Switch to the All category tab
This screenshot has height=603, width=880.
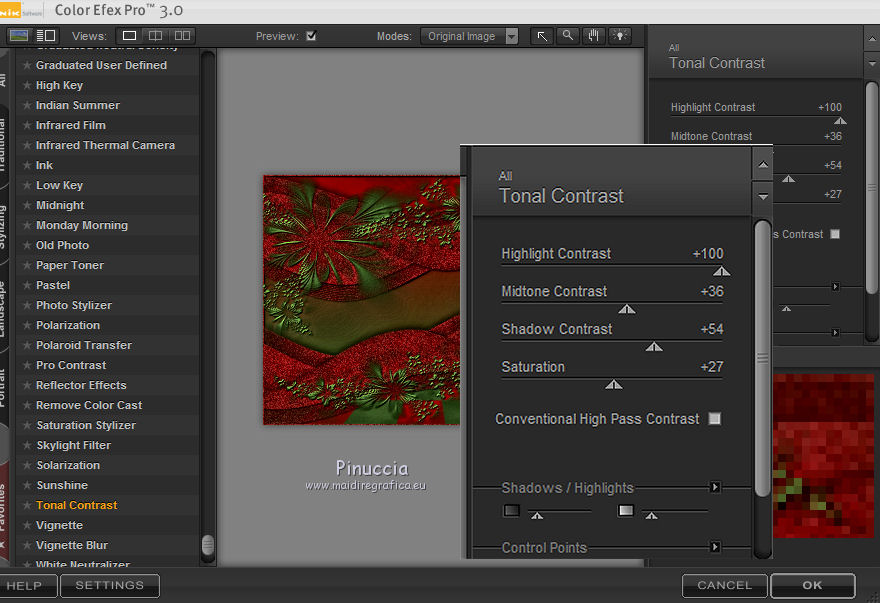coord(3,80)
